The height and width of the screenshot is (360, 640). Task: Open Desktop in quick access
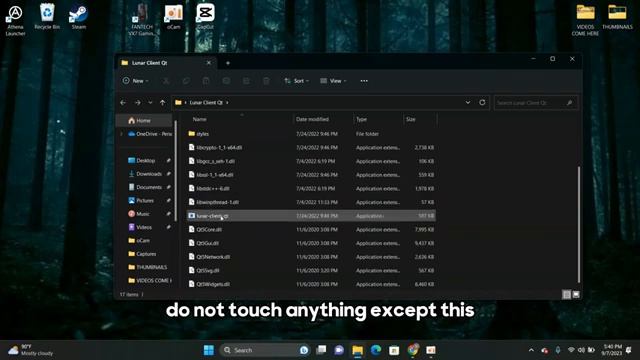[x=146, y=160]
